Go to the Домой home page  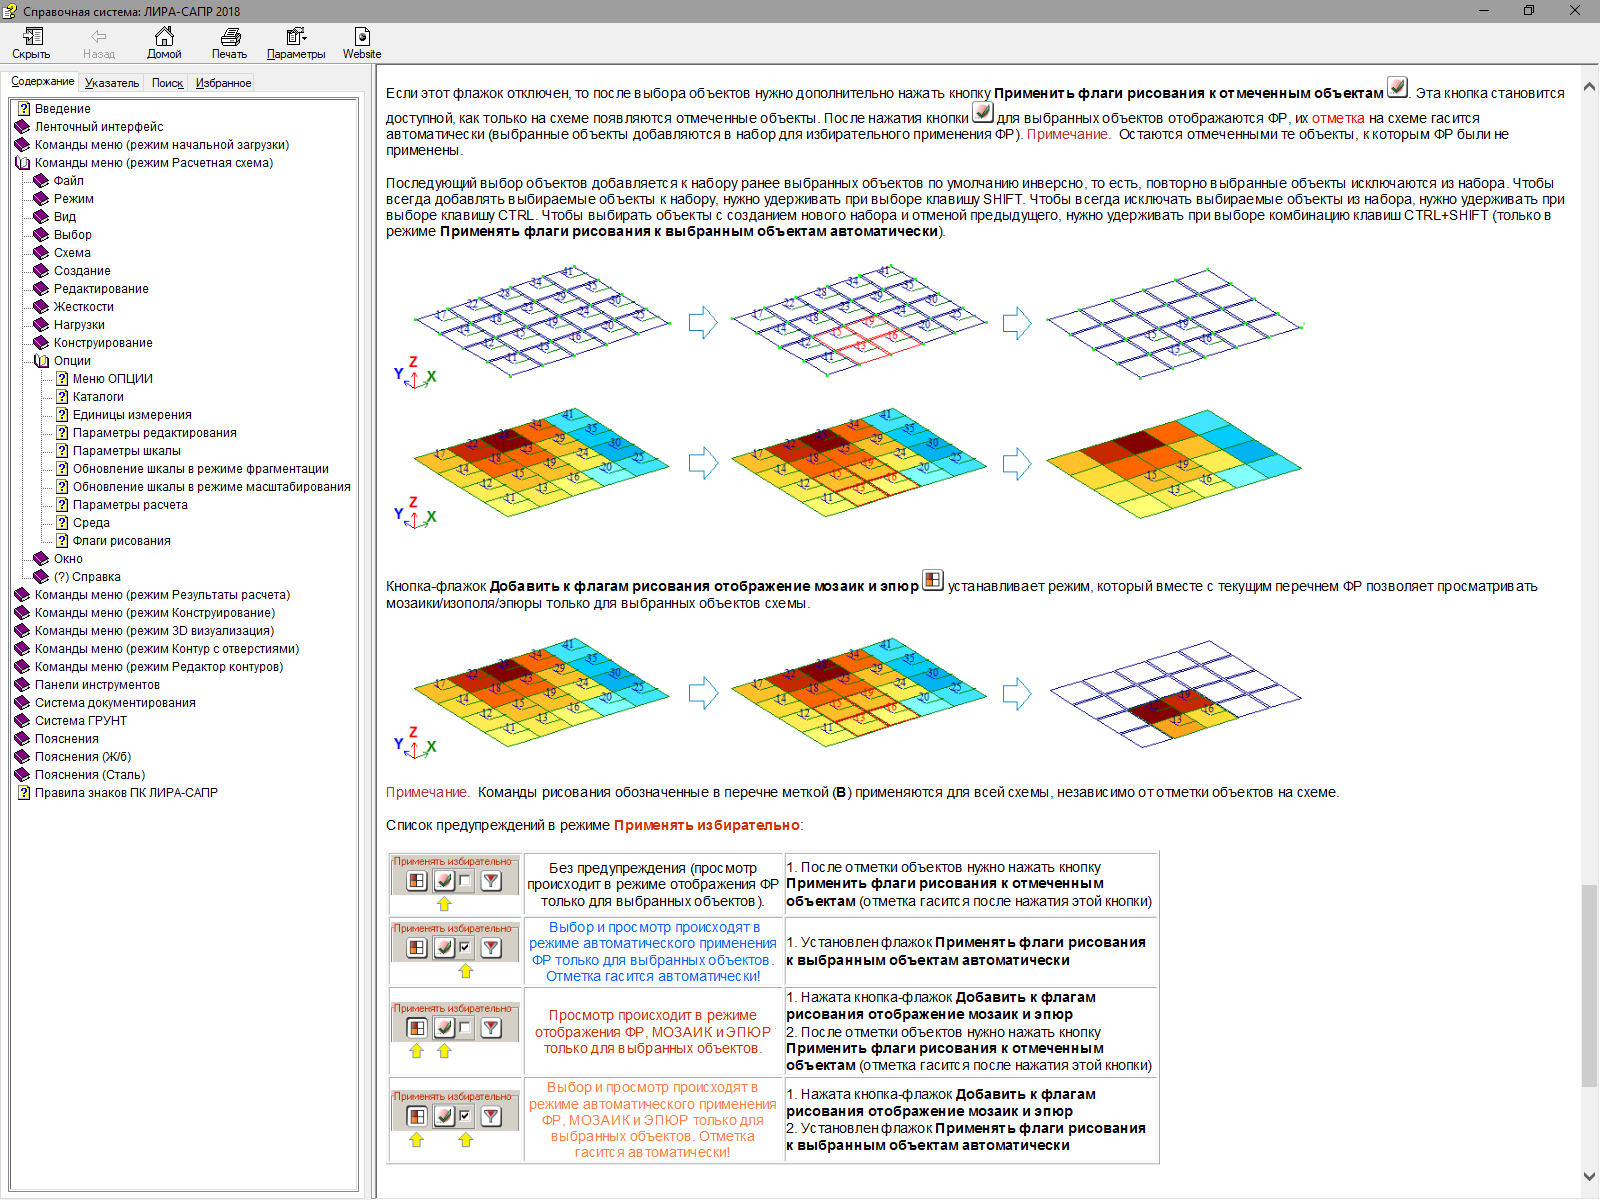click(x=164, y=43)
